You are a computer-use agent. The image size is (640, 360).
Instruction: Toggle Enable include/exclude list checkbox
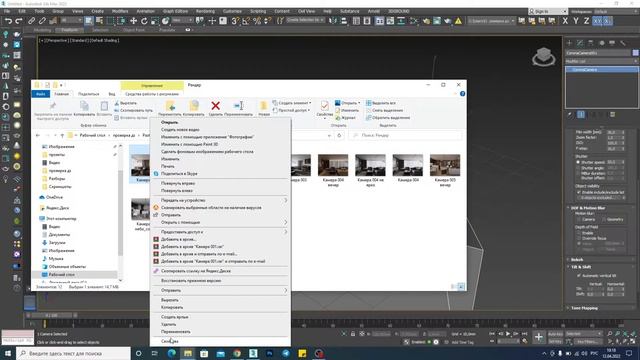(x=579, y=192)
